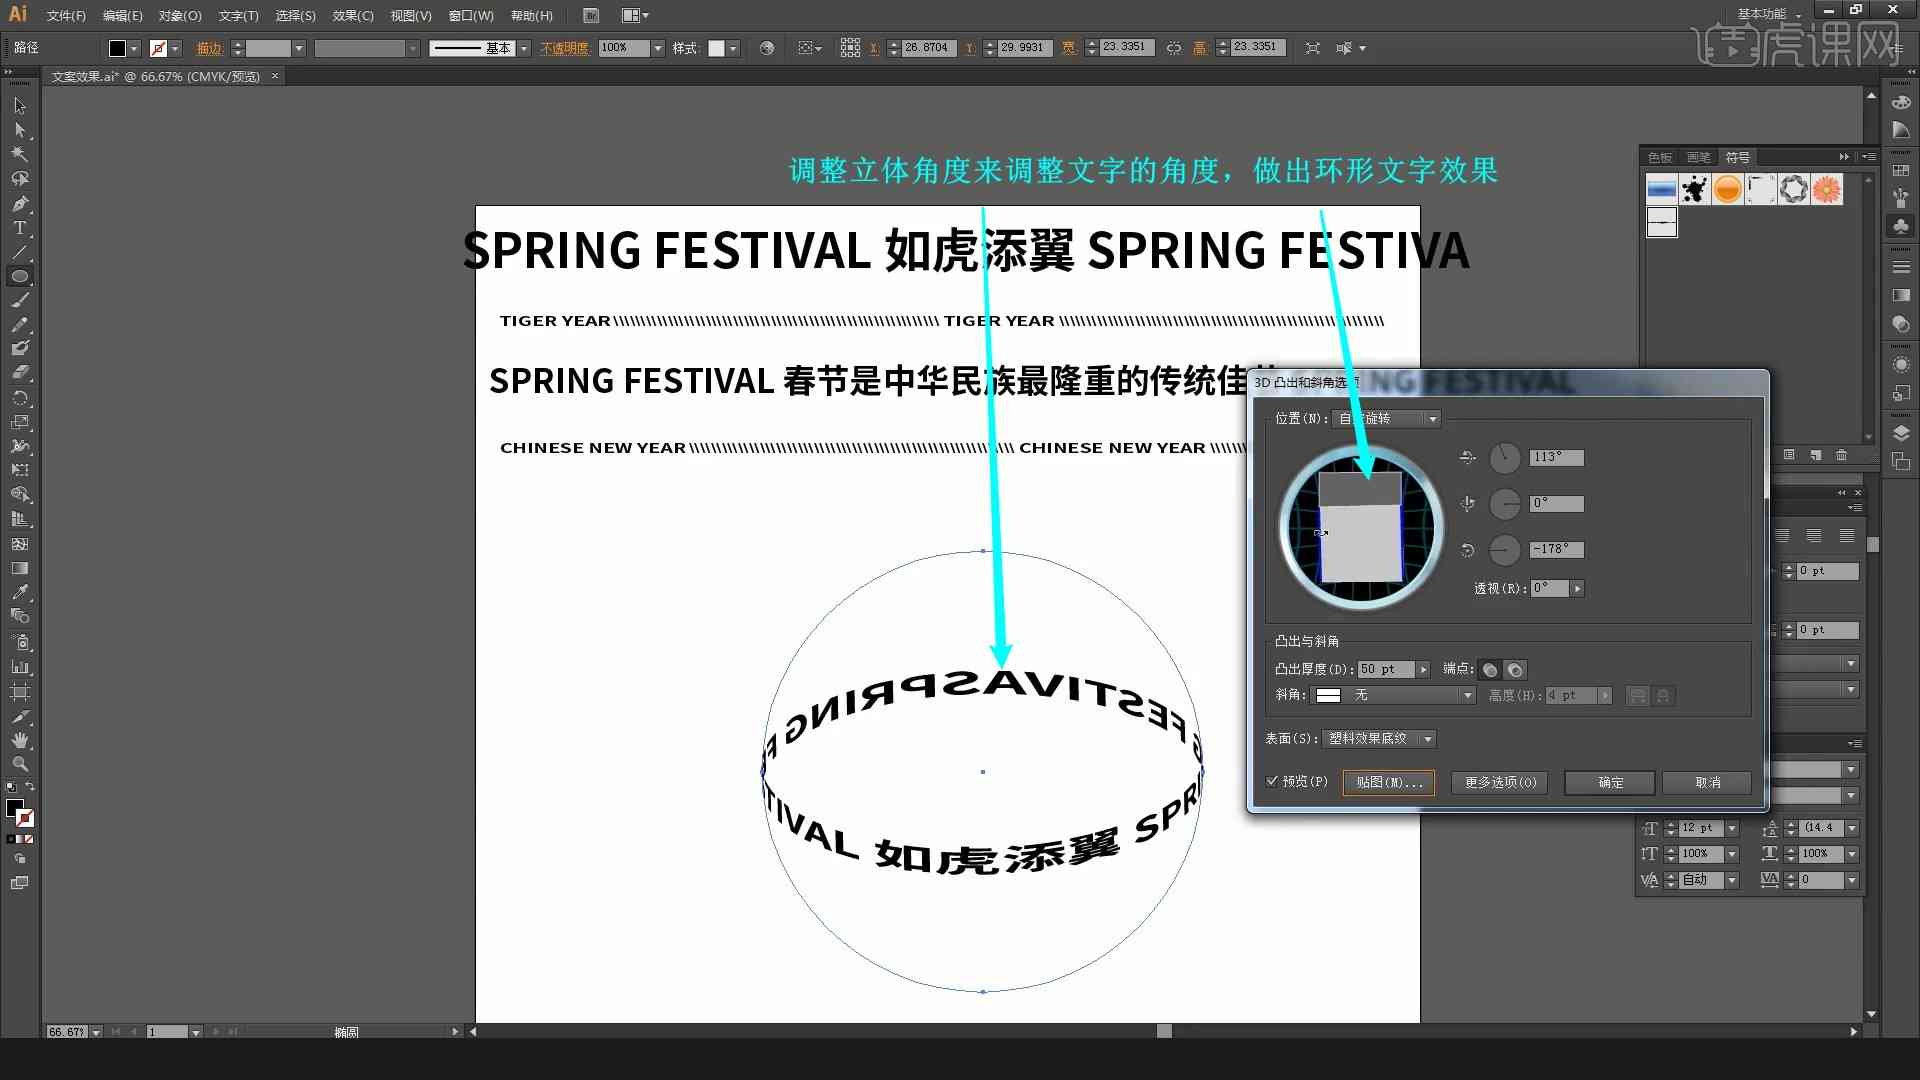Open the 文字(T) menu from menu bar
1920x1080 pixels.
pos(233,15)
